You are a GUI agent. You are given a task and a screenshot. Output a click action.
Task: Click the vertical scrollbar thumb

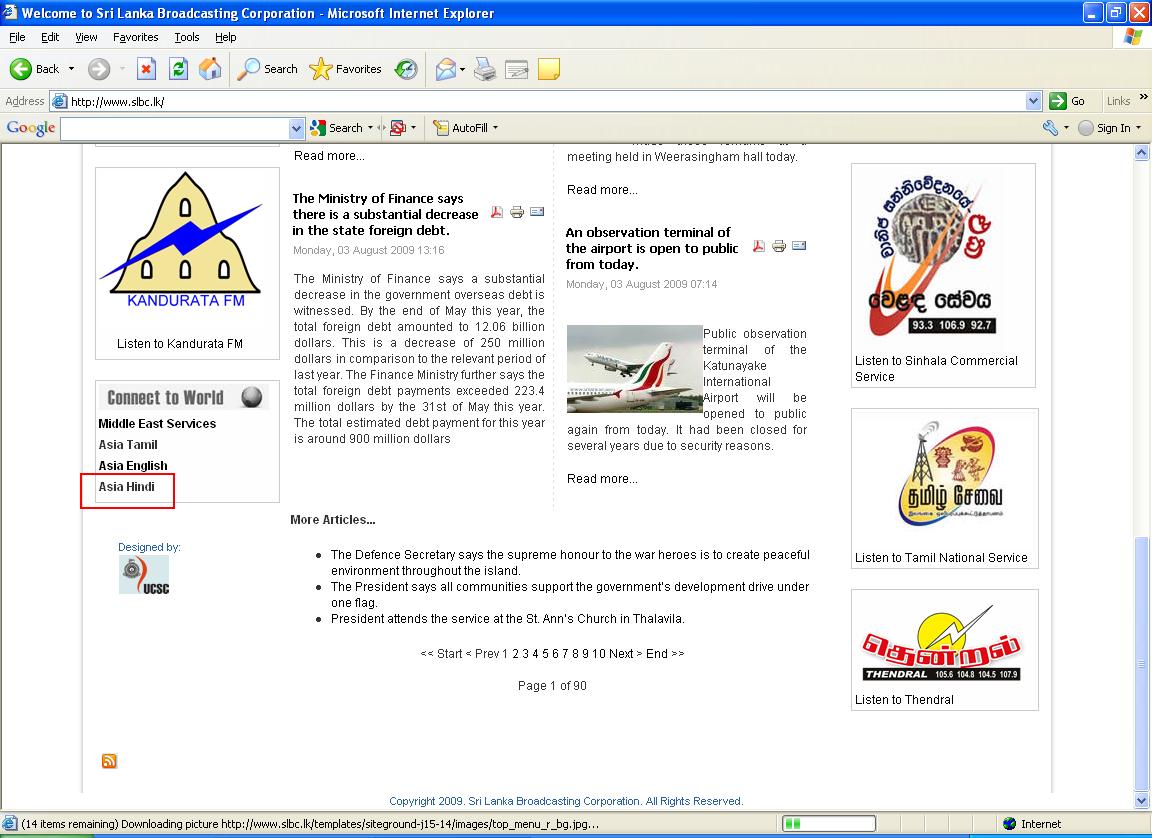click(1141, 663)
